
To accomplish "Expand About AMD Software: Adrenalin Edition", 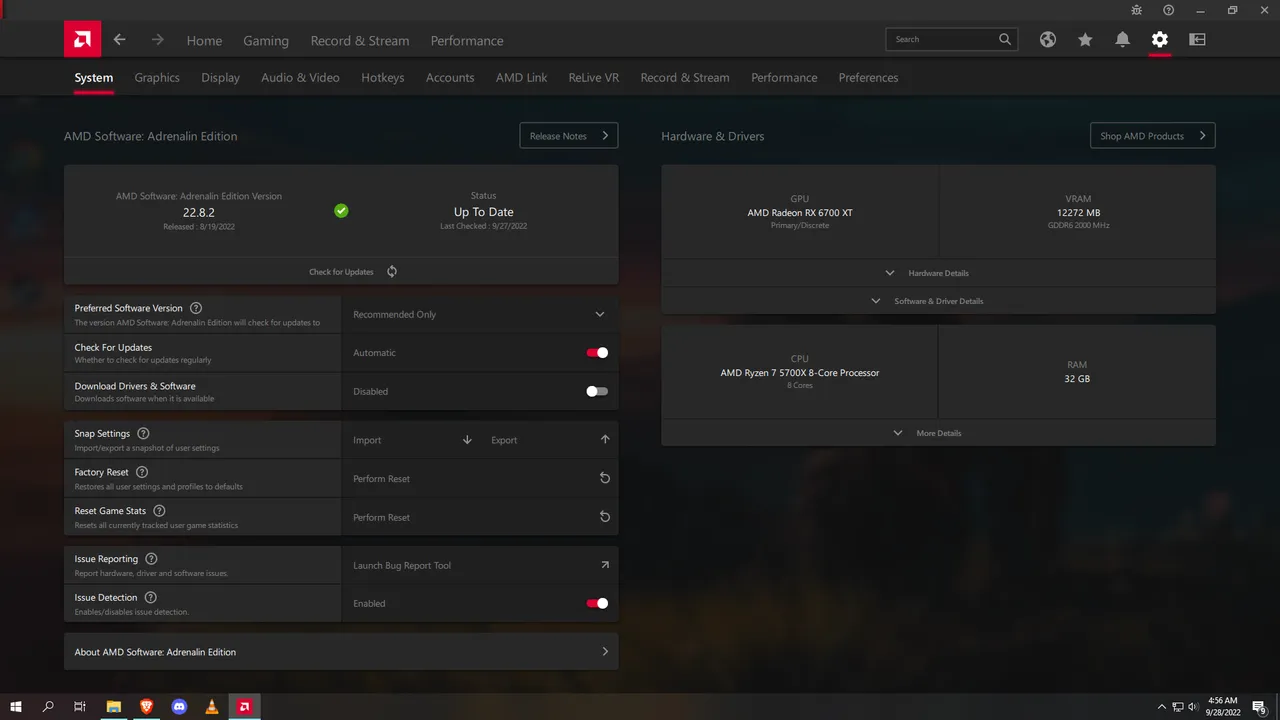I will 341,652.
